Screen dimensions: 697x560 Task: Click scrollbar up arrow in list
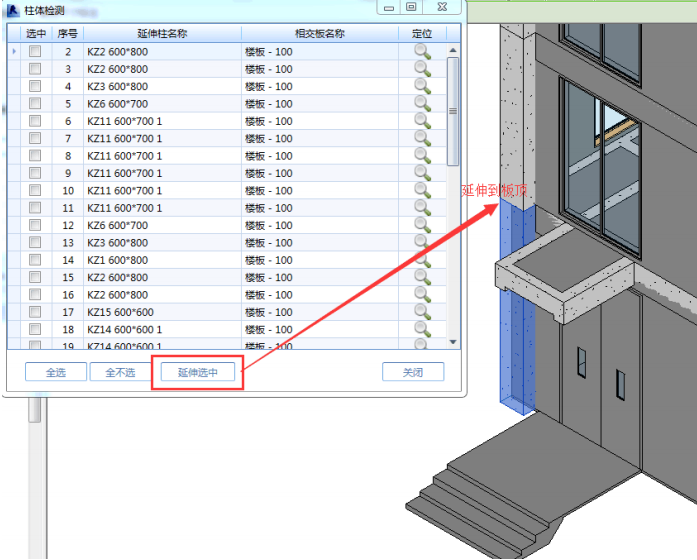pos(453,50)
